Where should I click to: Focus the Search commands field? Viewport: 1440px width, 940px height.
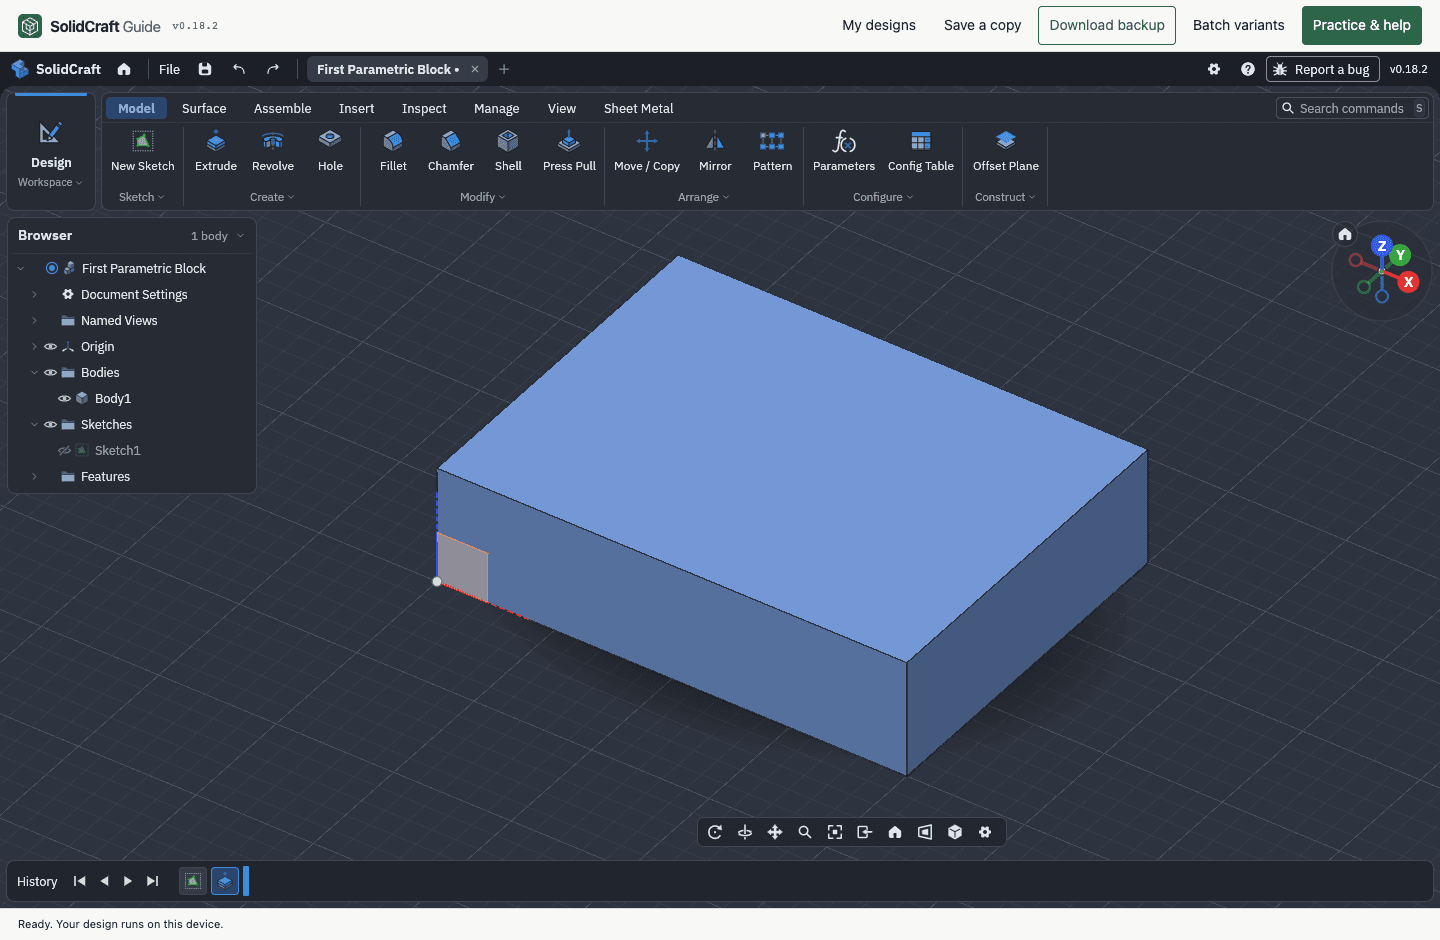coord(1352,108)
